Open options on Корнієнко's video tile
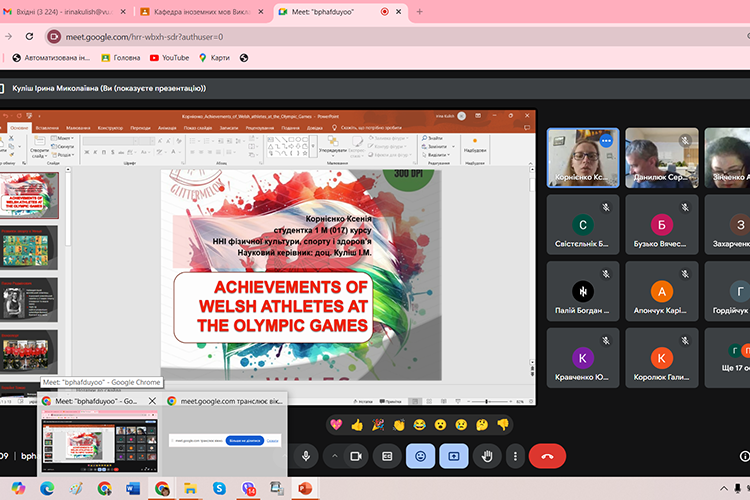The height and width of the screenshot is (500, 750). [606, 142]
